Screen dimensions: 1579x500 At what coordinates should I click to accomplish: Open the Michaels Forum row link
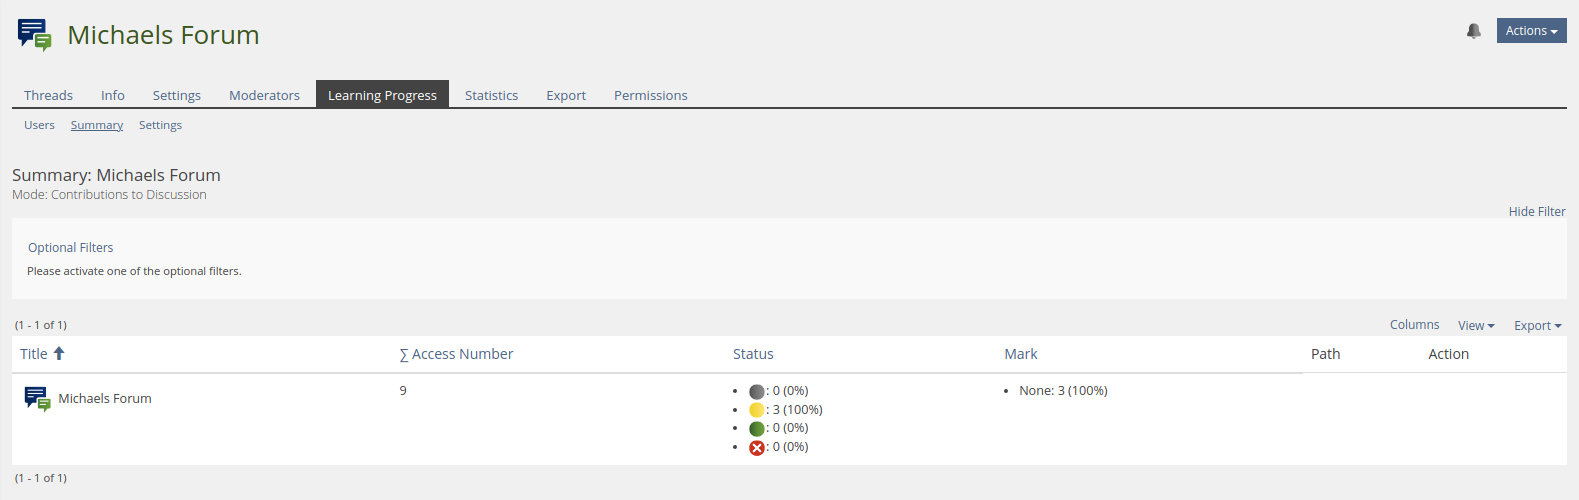[105, 399]
